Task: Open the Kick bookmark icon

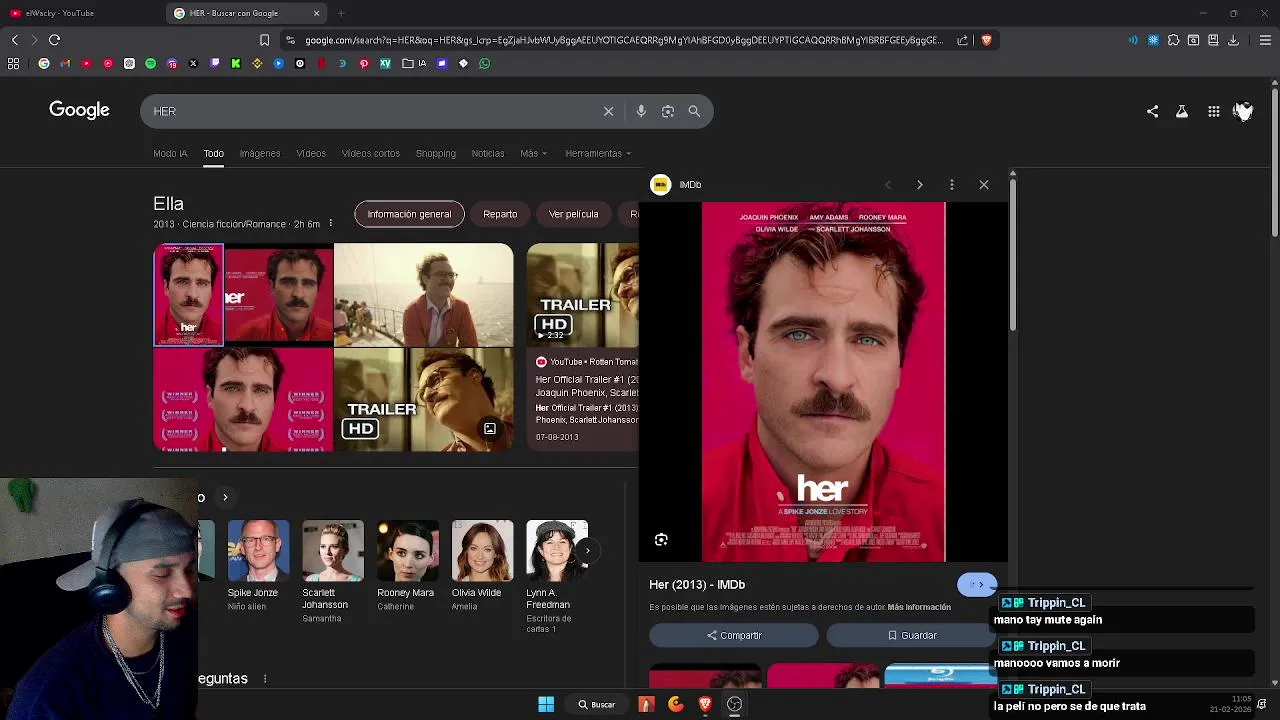Action: 236,63
